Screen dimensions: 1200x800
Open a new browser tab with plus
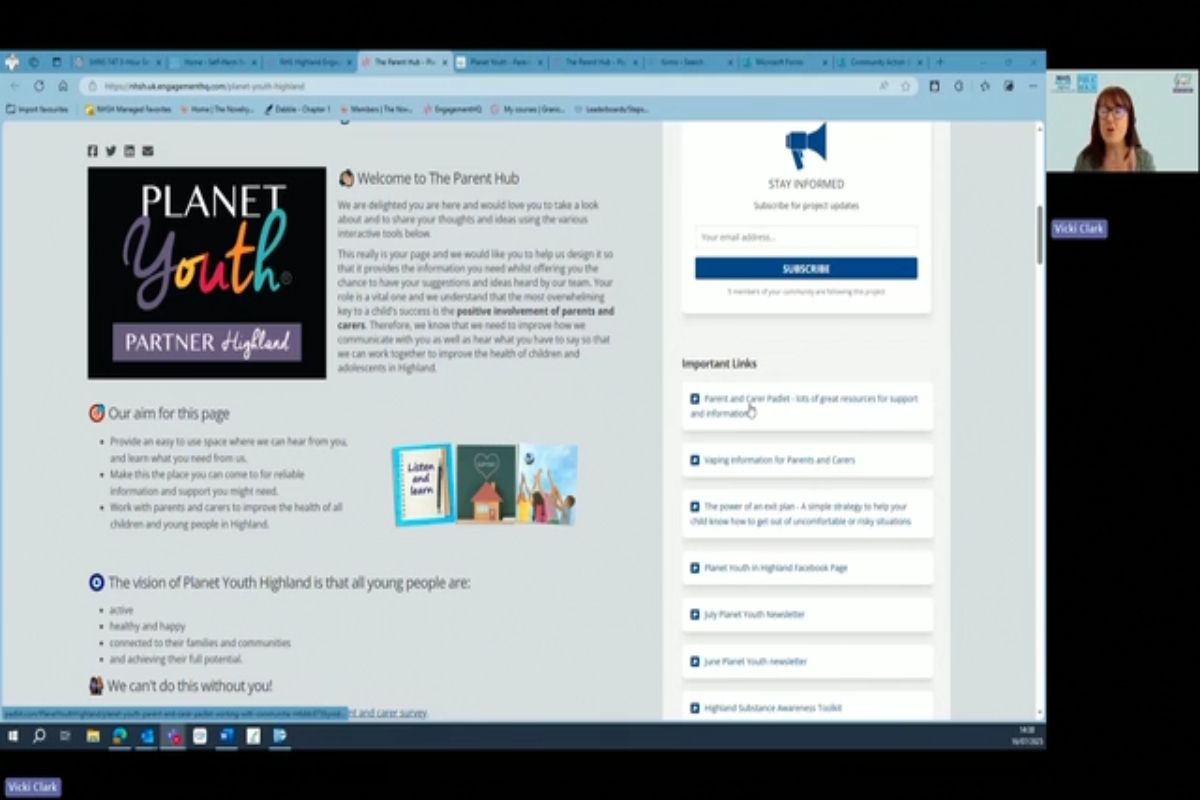(938, 62)
